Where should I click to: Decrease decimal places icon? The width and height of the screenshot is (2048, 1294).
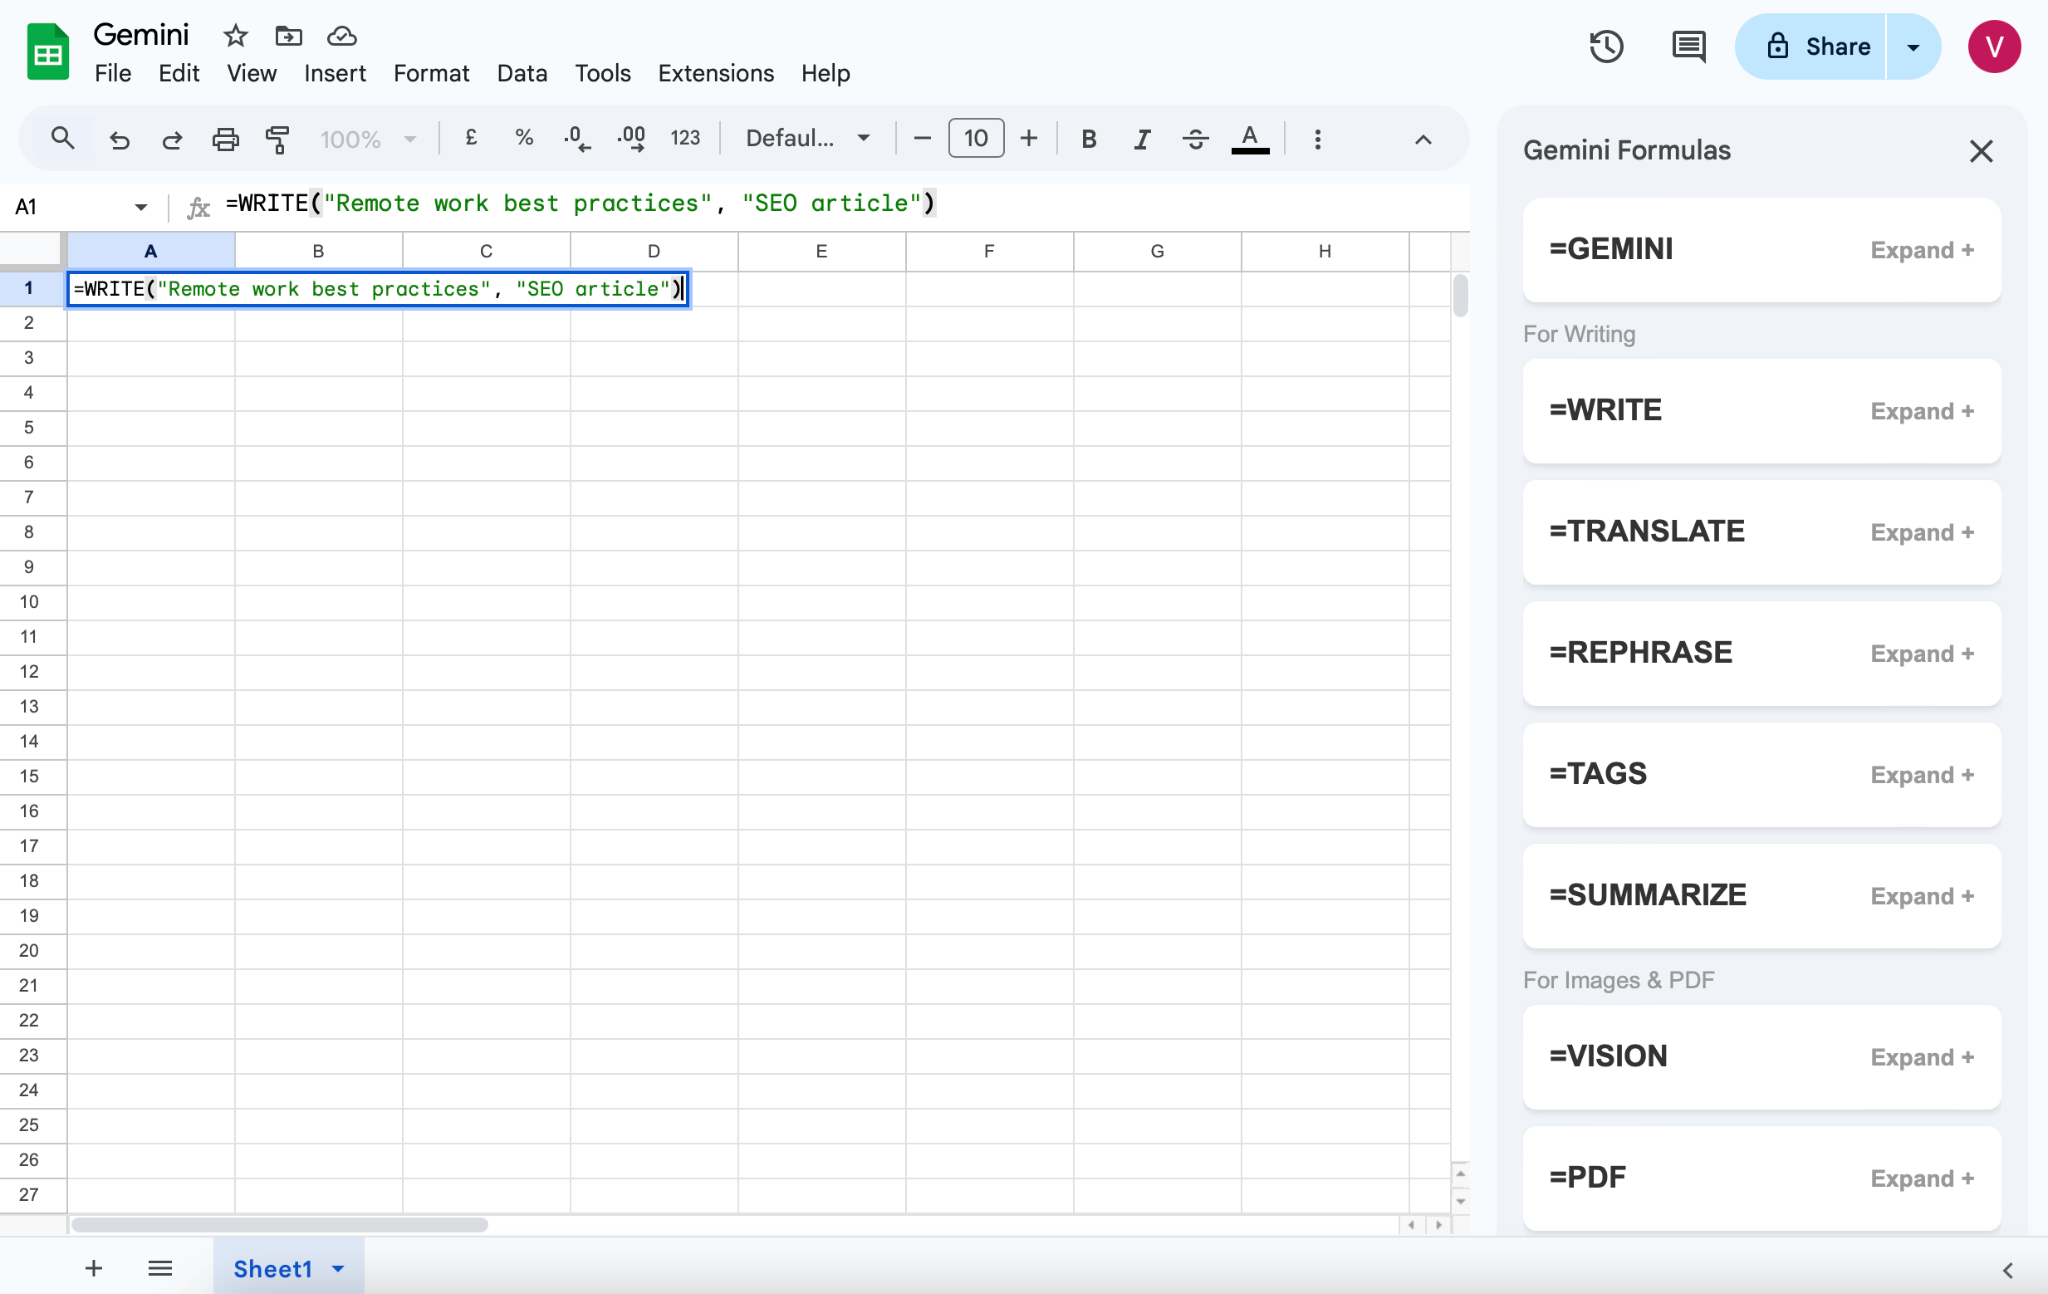(577, 138)
